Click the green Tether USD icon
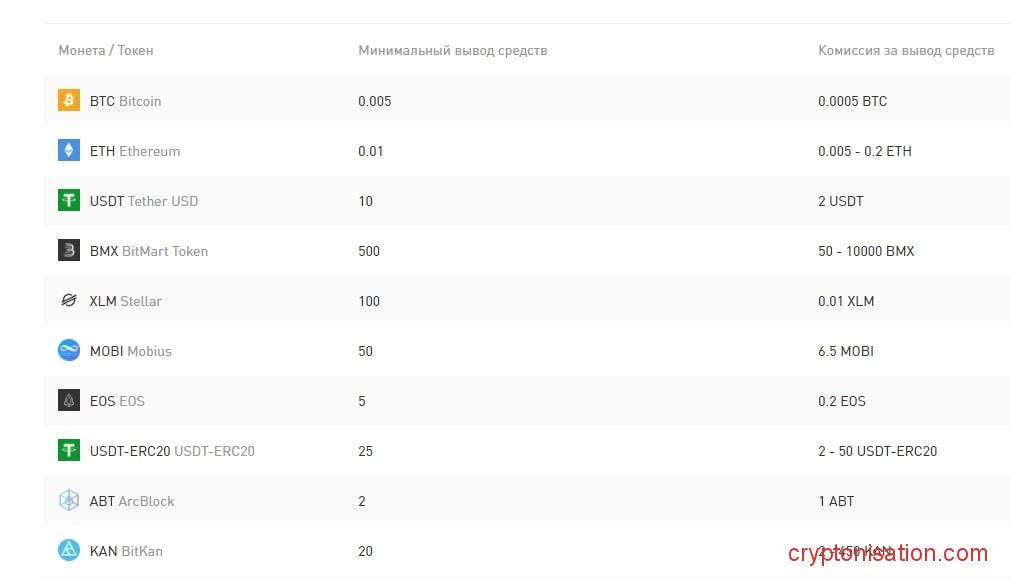The width and height of the screenshot is (1011, 579). pos(68,200)
